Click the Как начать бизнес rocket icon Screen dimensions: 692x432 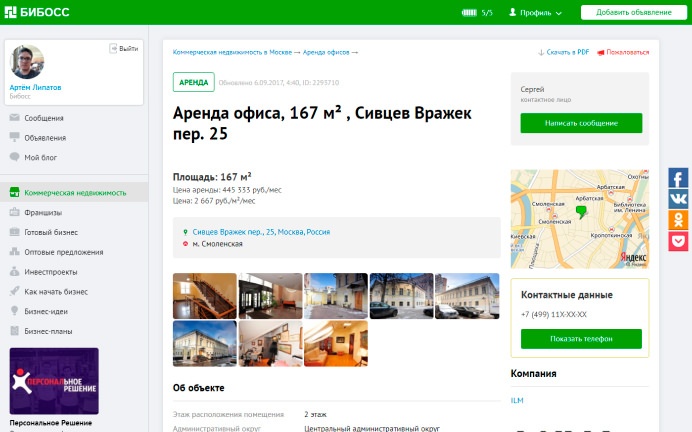point(15,291)
